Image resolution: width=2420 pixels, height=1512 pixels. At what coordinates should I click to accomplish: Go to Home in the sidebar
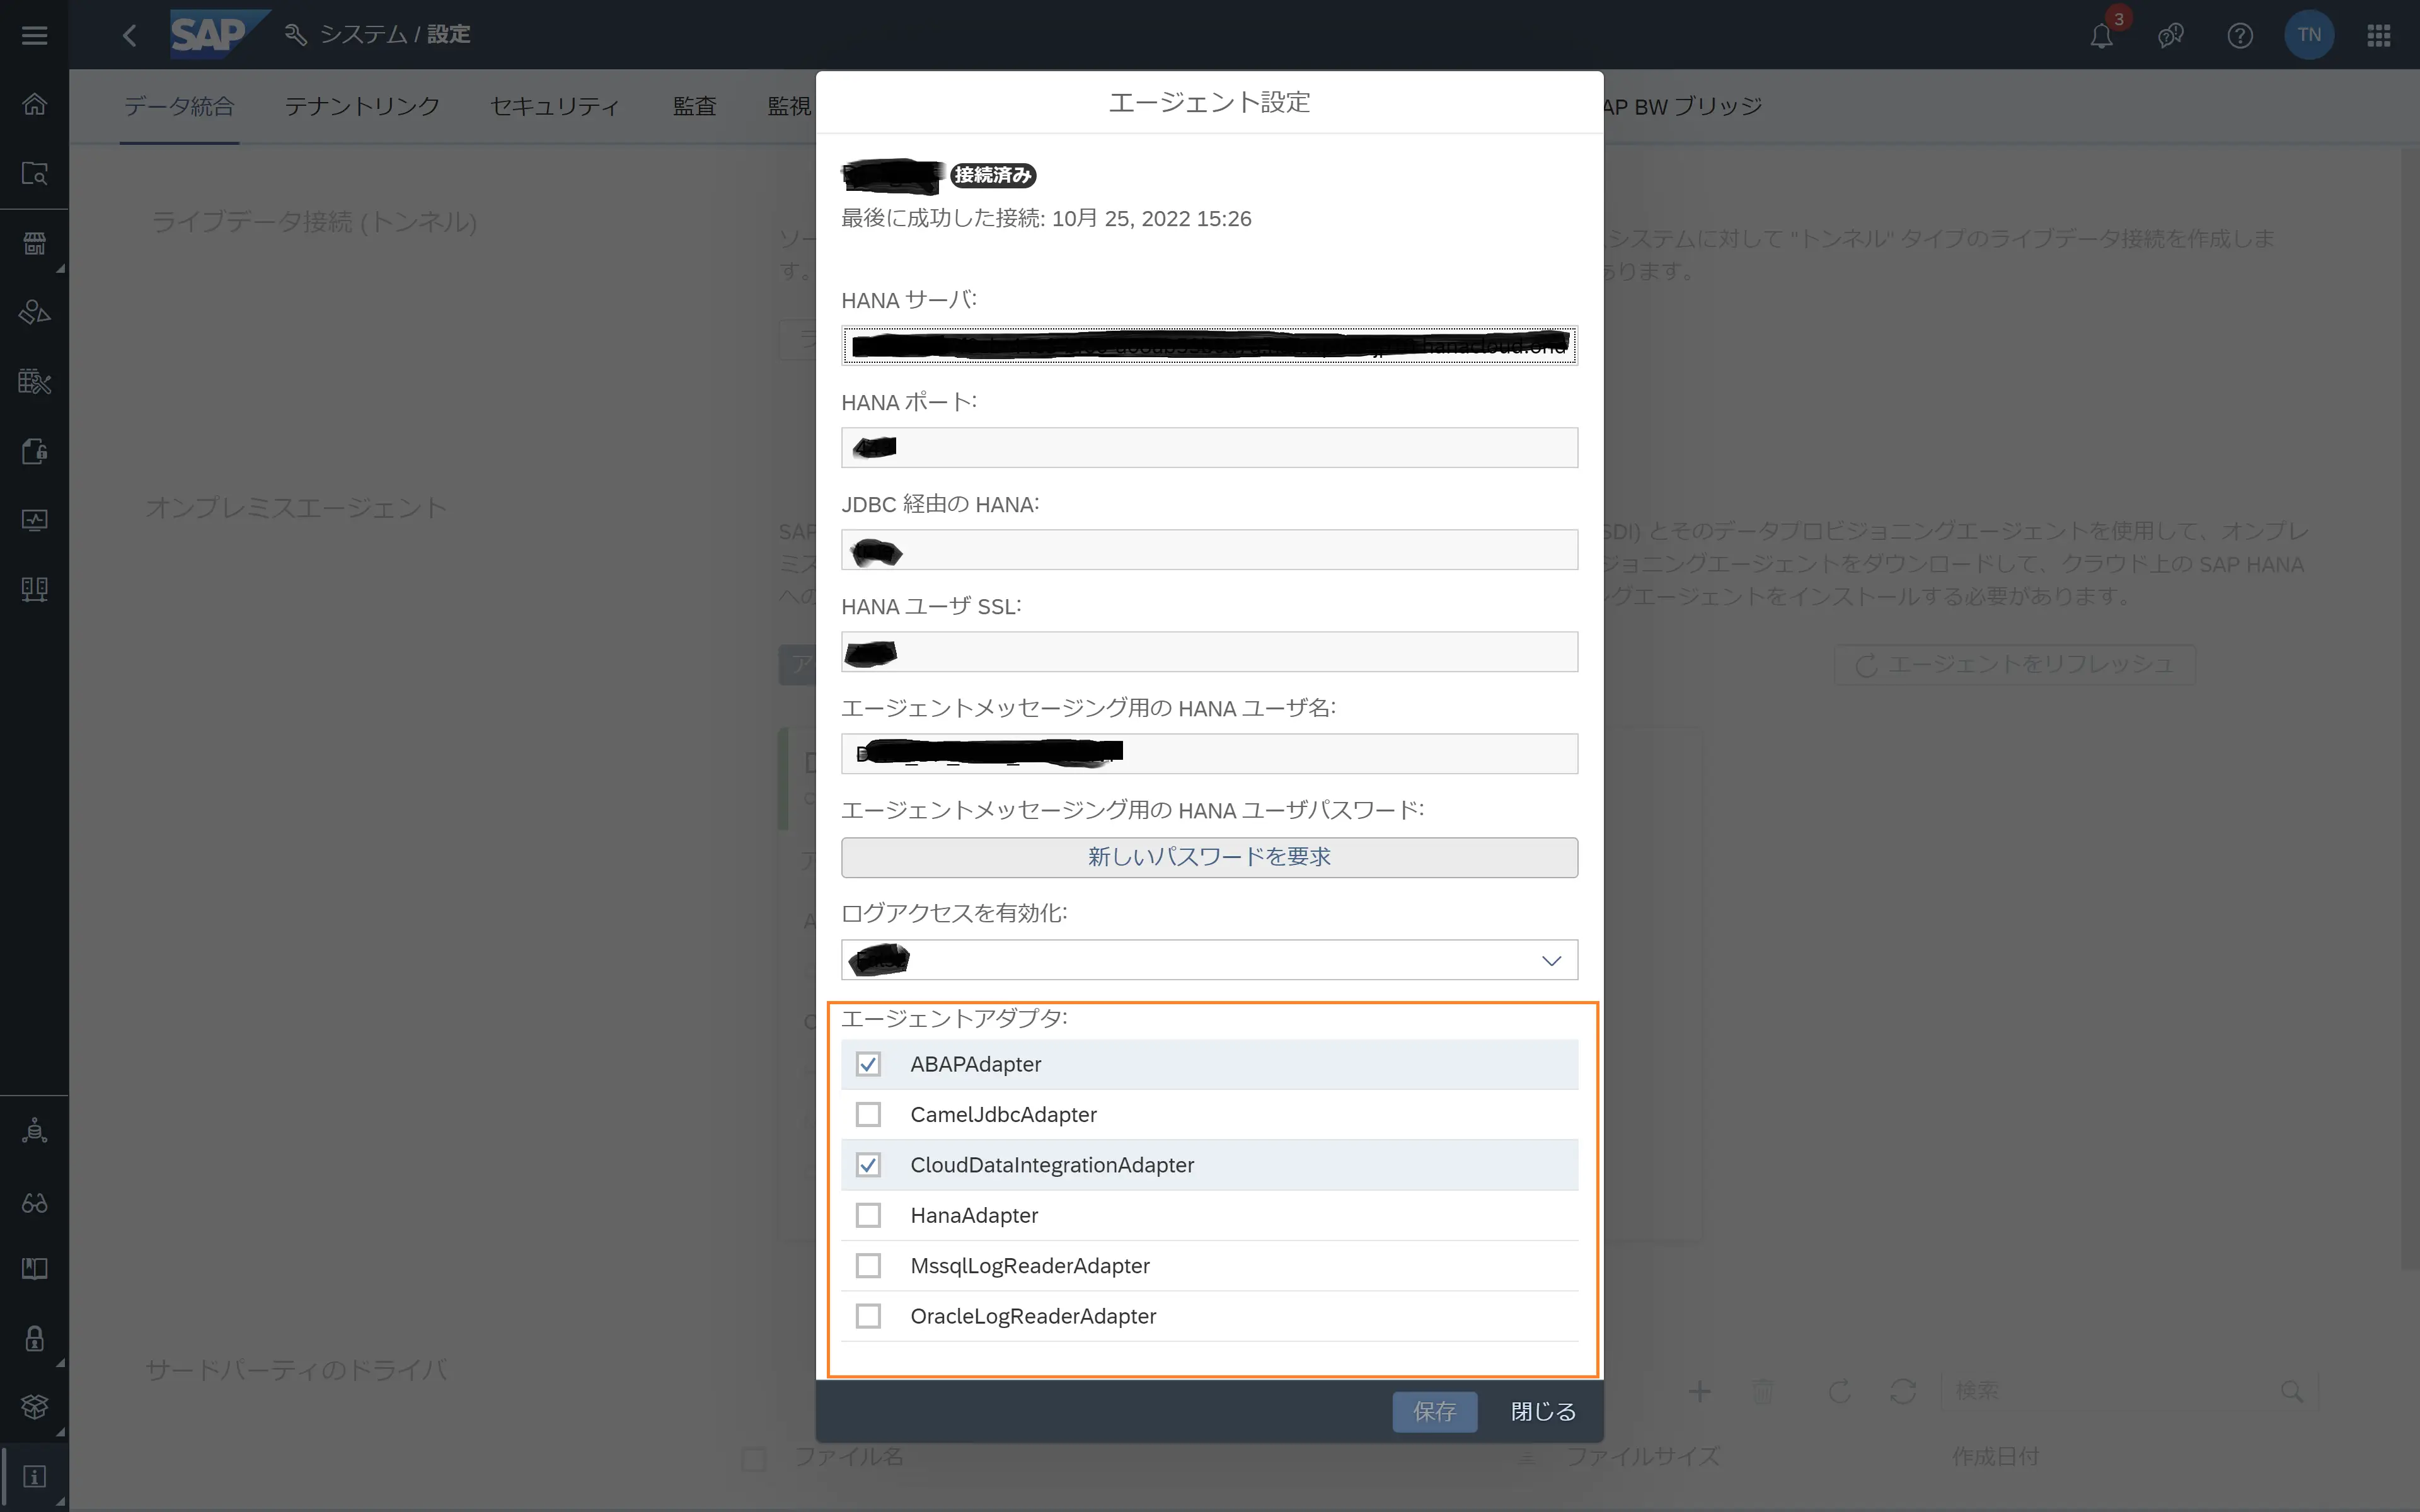[x=34, y=104]
